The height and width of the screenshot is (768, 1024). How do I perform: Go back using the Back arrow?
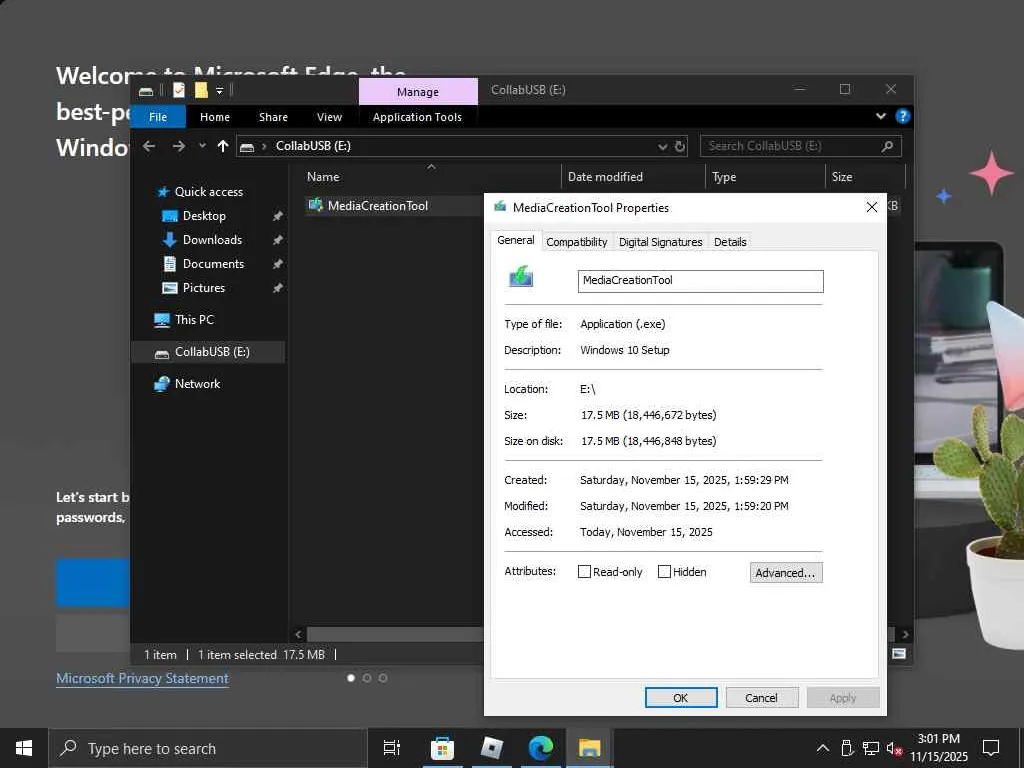pos(149,146)
